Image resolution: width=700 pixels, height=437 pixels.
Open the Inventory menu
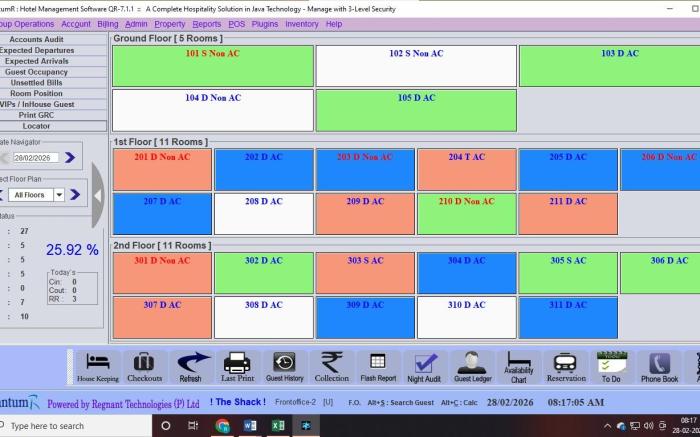coord(301,24)
